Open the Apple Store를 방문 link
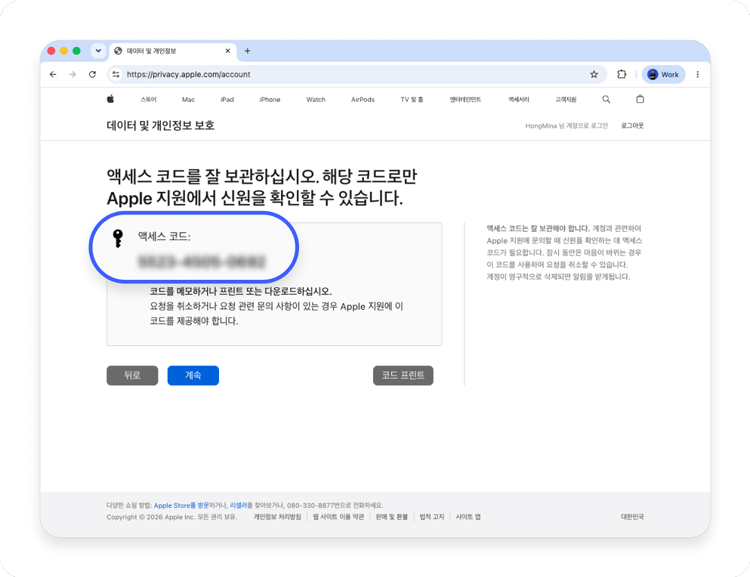The image size is (750, 577). (181, 505)
